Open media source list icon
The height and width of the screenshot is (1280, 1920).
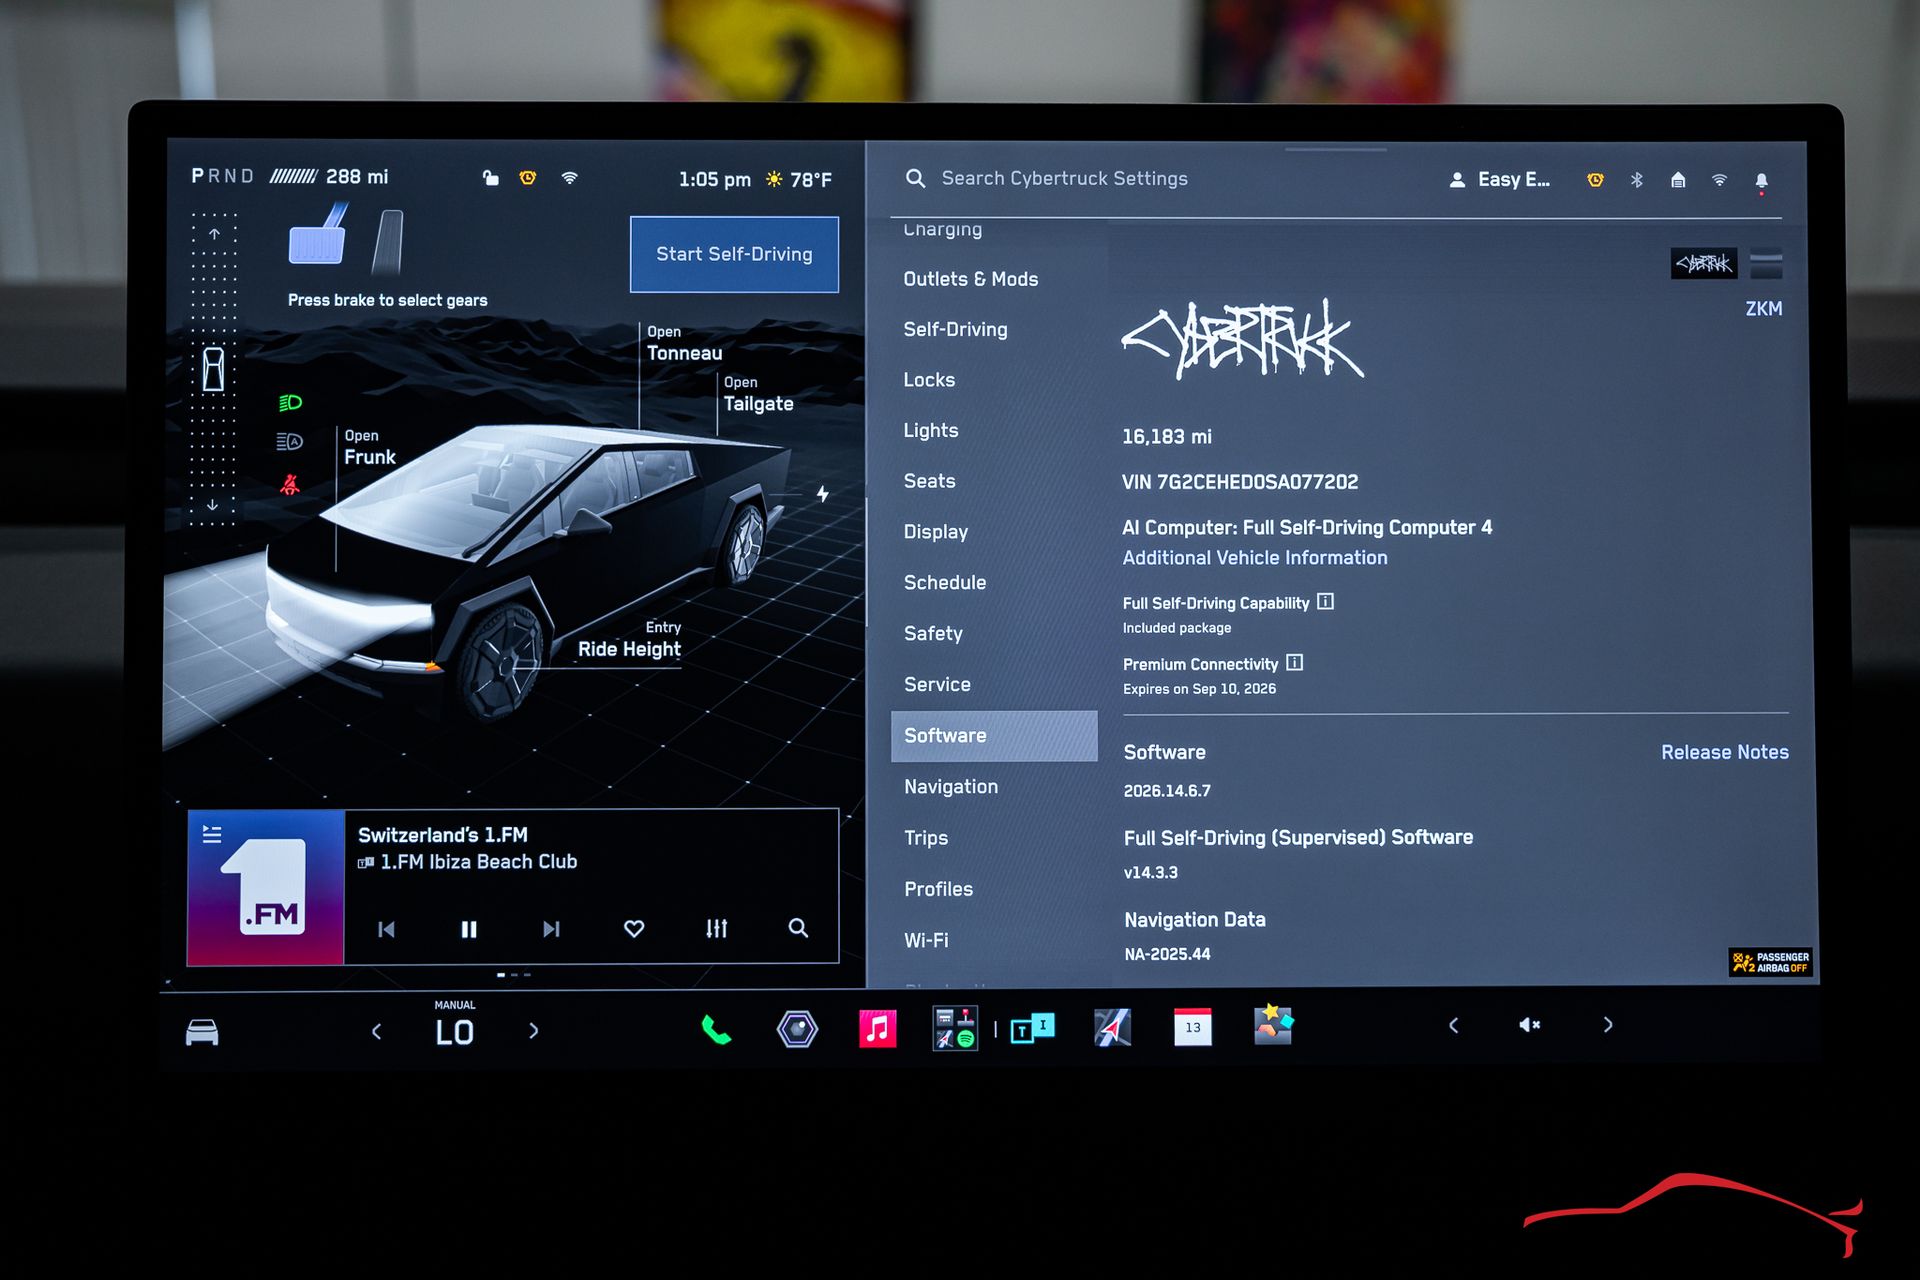212,834
